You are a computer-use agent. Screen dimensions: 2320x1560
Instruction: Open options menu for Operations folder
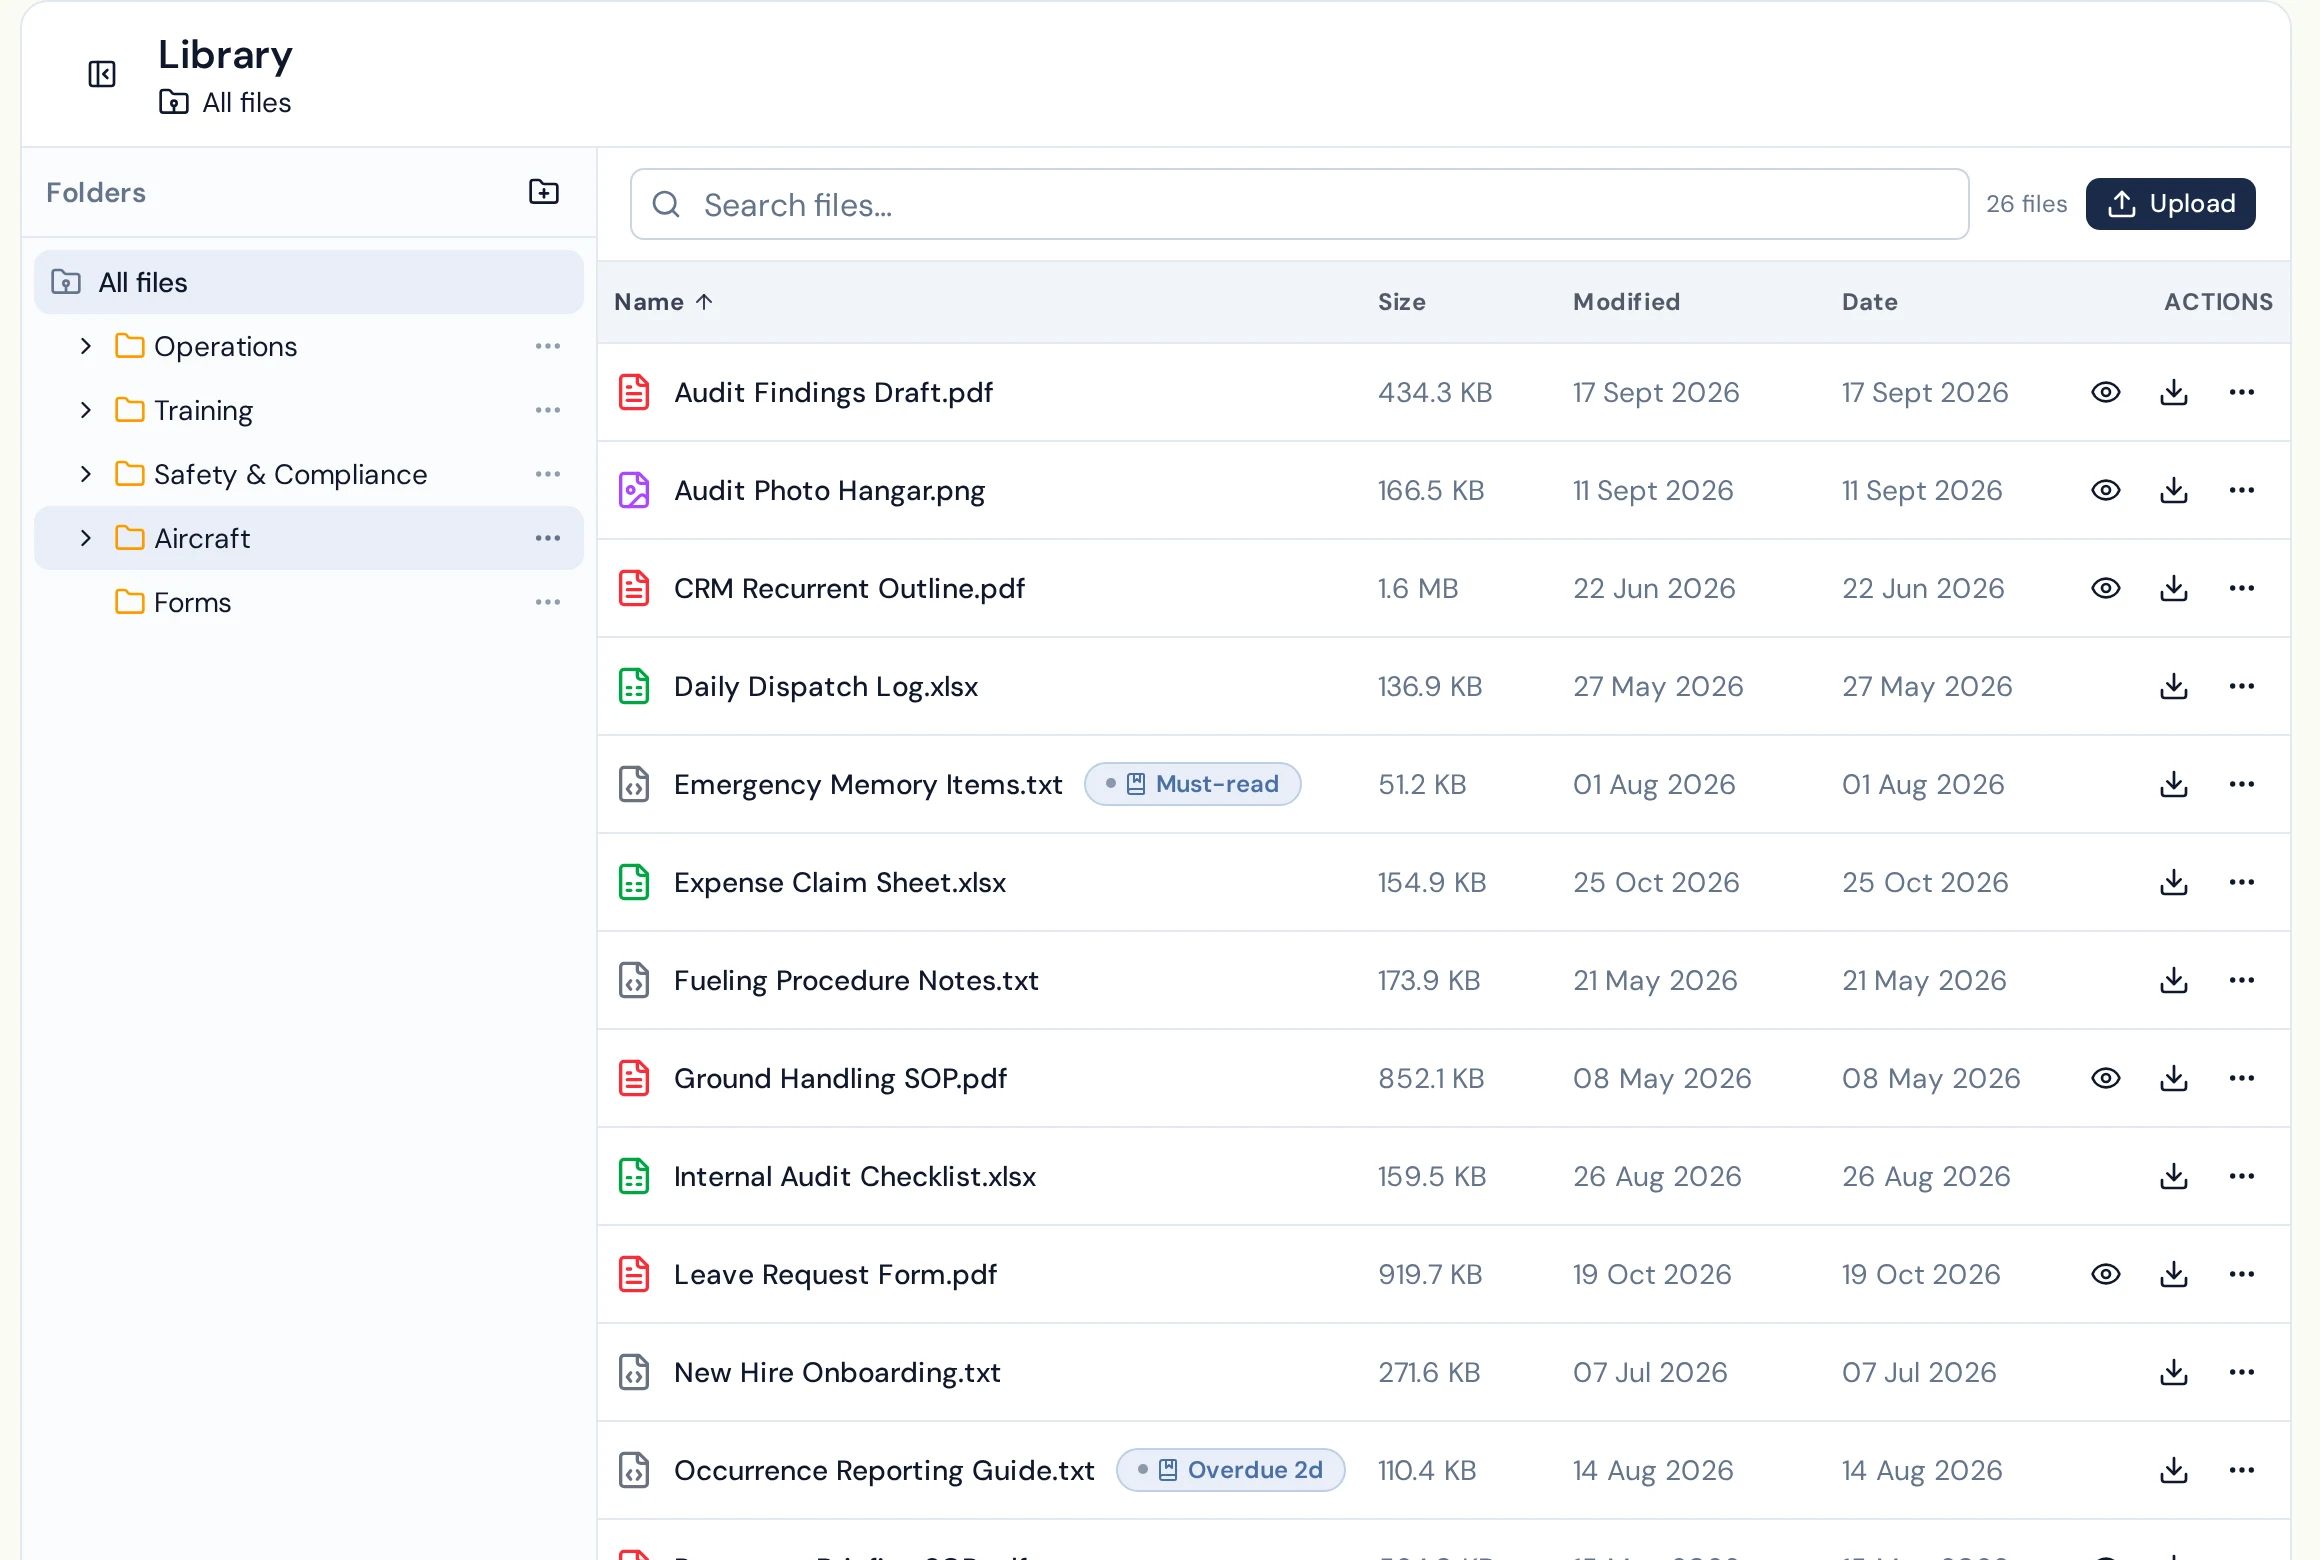[x=548, y=346]
